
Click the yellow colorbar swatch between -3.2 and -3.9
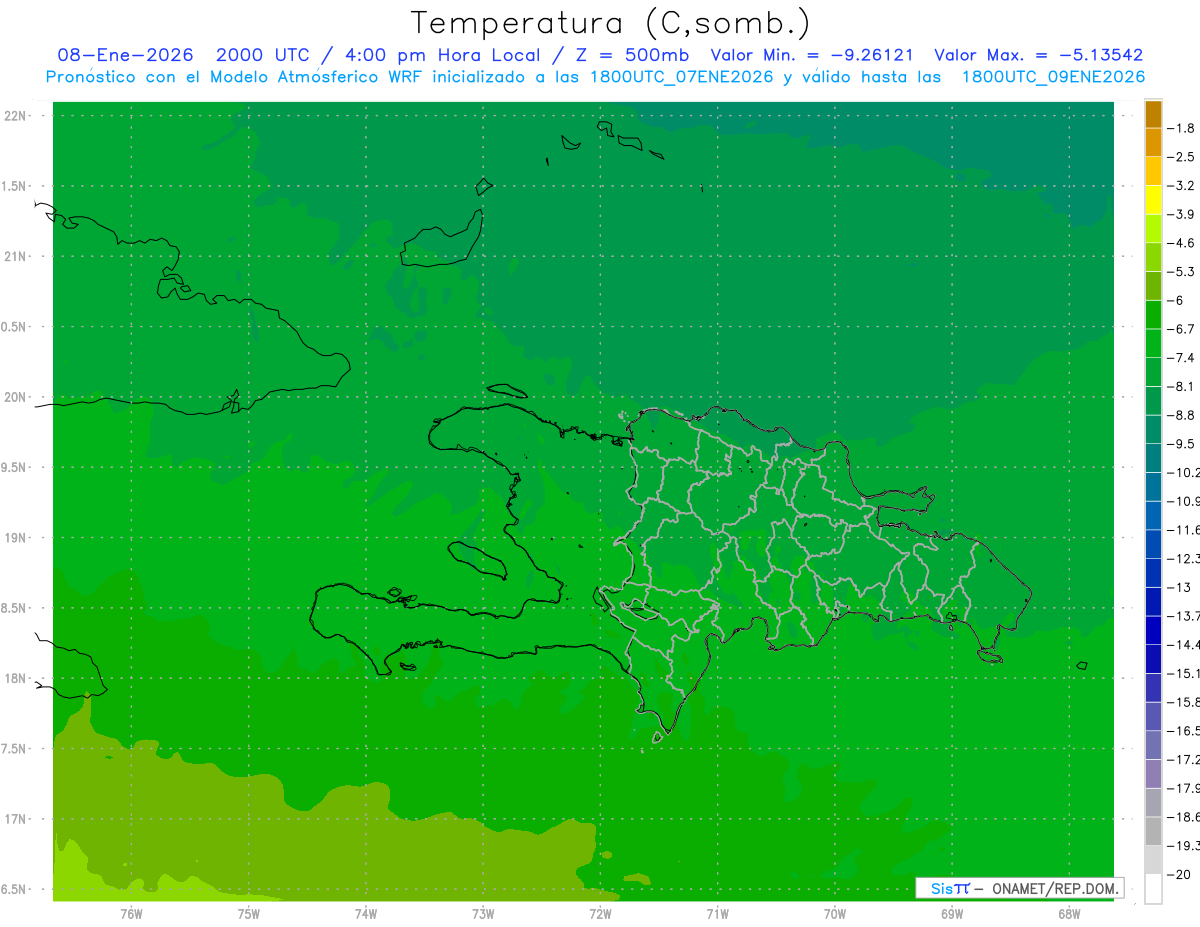tap(1153, 200)
